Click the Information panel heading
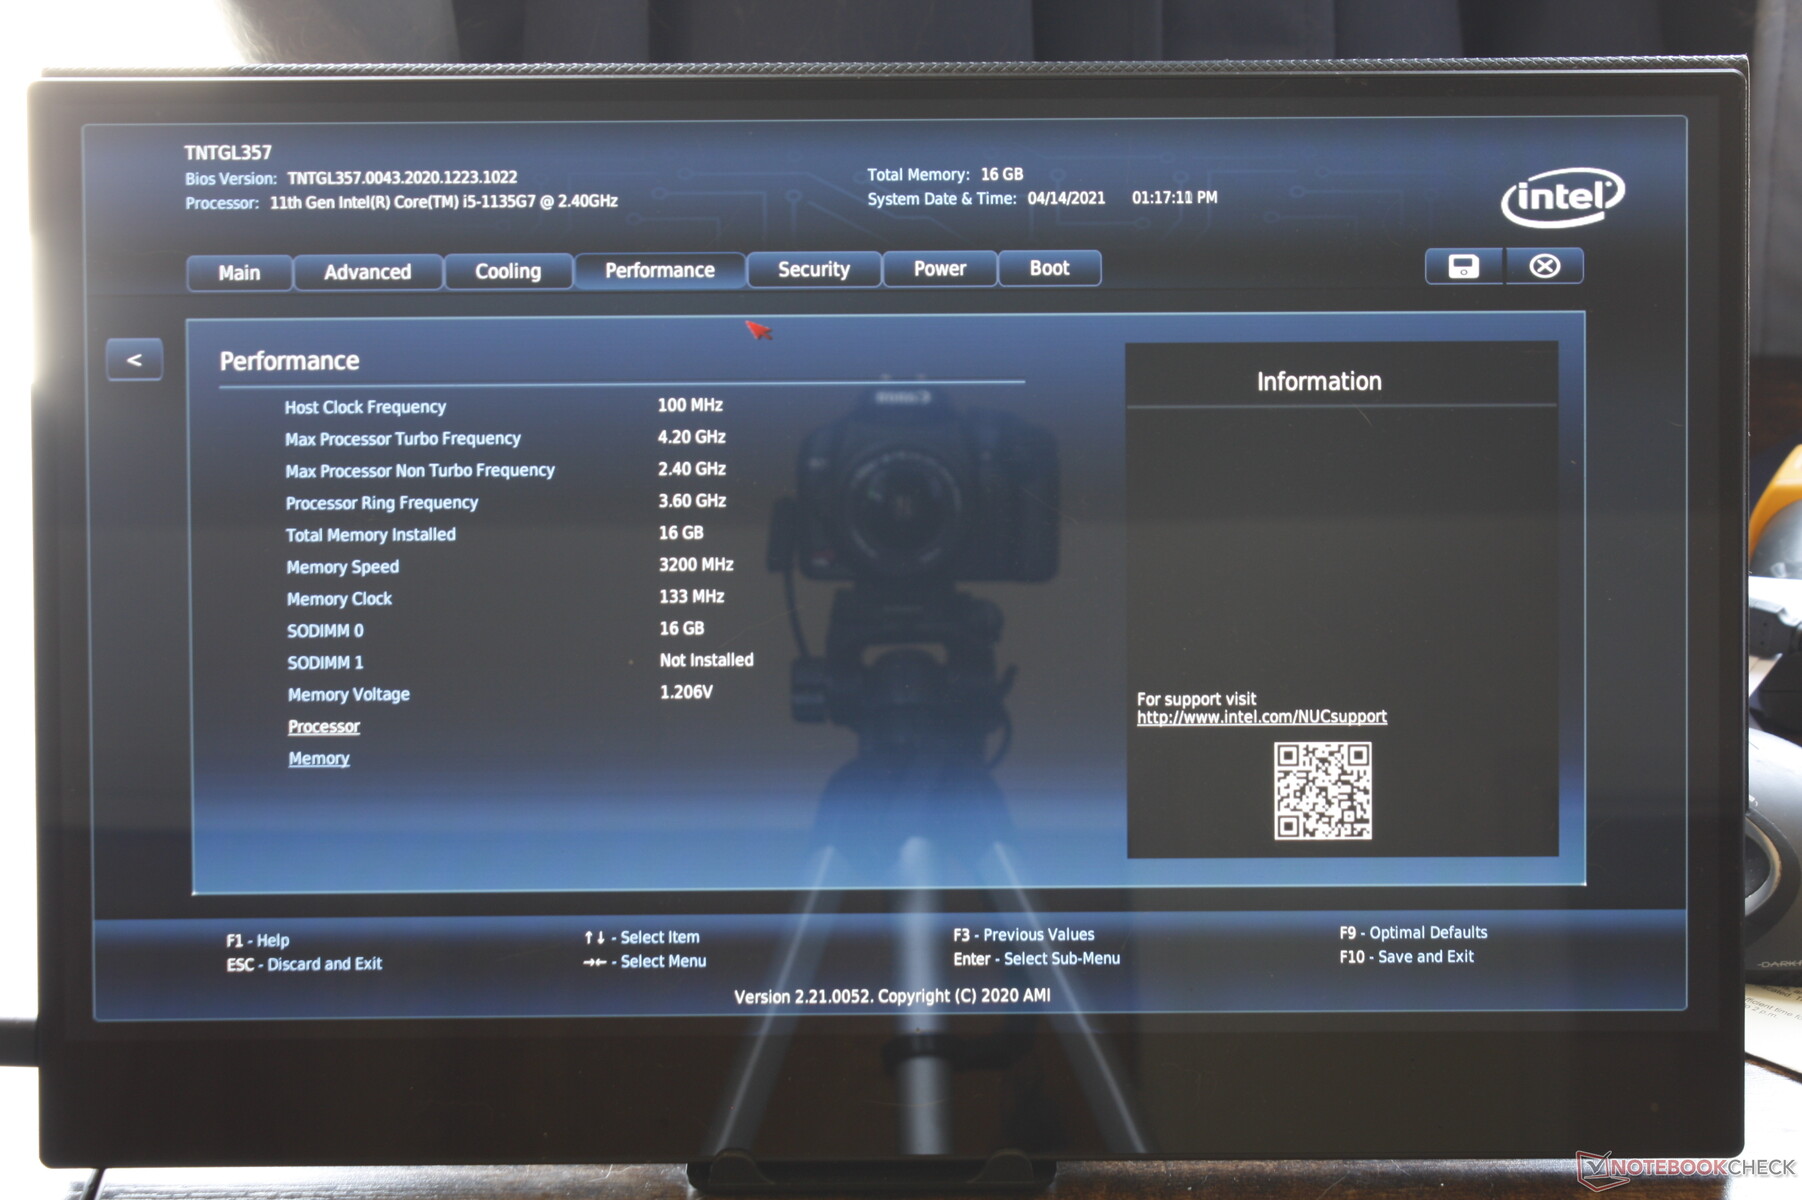Image resolution: width=1802 pixels, height=1200 pixels. pyautogui.click(x=1319, y=382)
